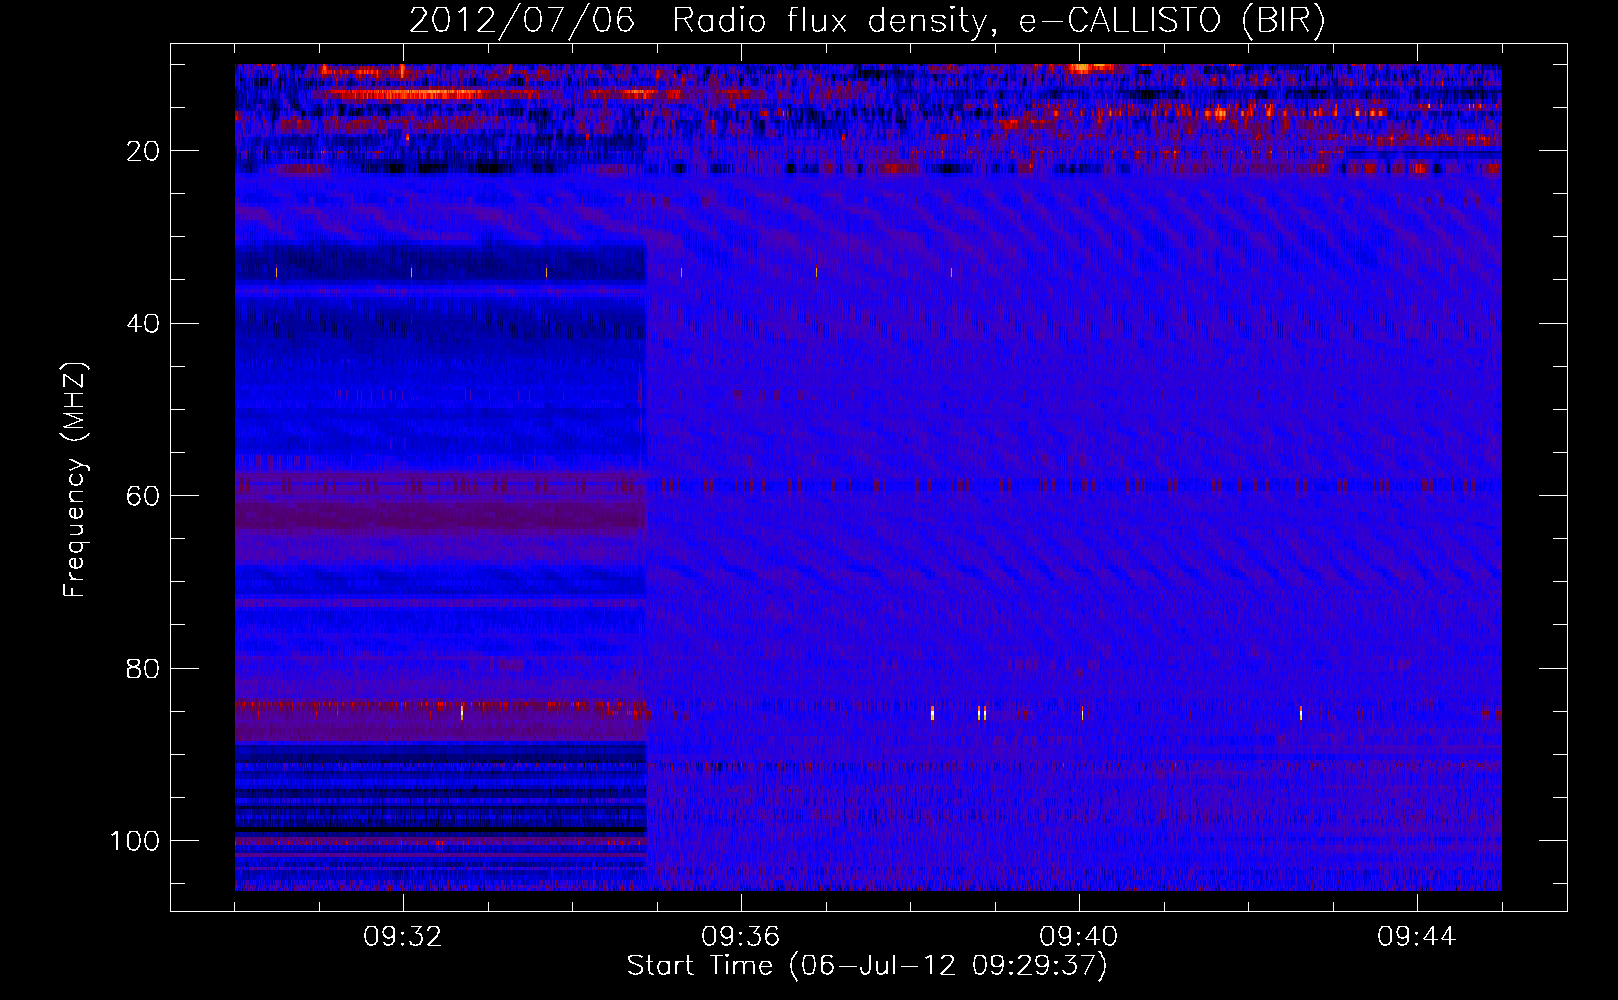Click the 'Start Time (06-Jul-12 09:29:37)' label
The width and height of the screenshot is (1618, 1000).
(x=867, y=966)
